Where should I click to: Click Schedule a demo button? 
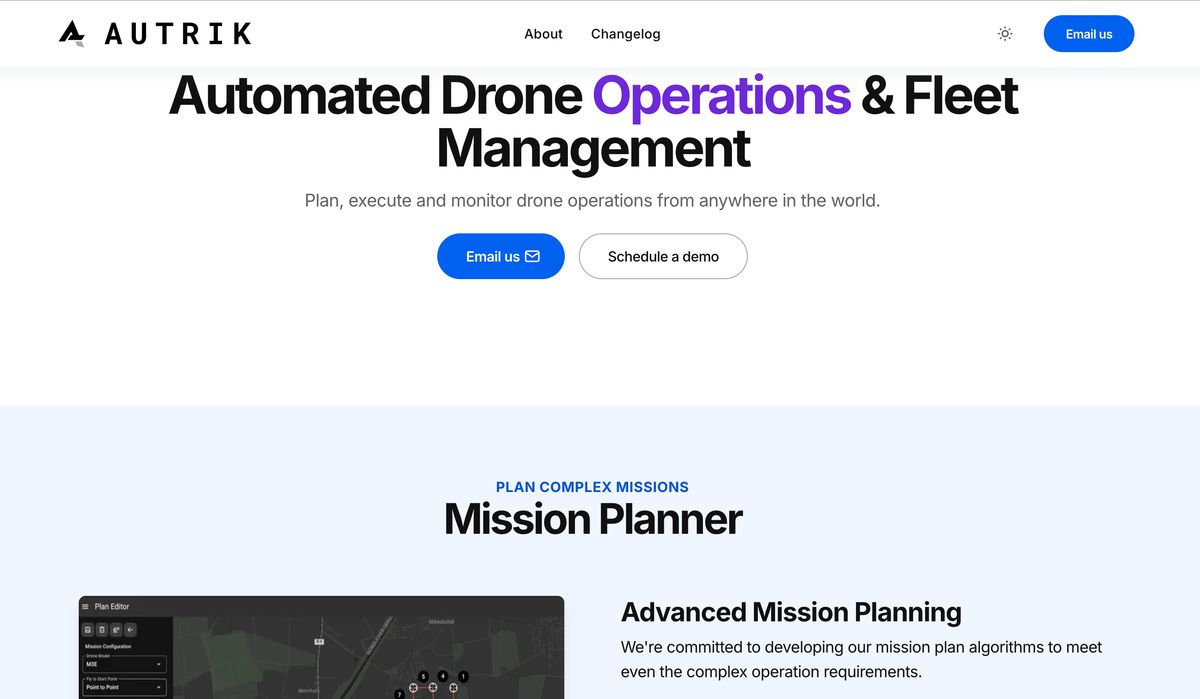(x=663, y=256)
